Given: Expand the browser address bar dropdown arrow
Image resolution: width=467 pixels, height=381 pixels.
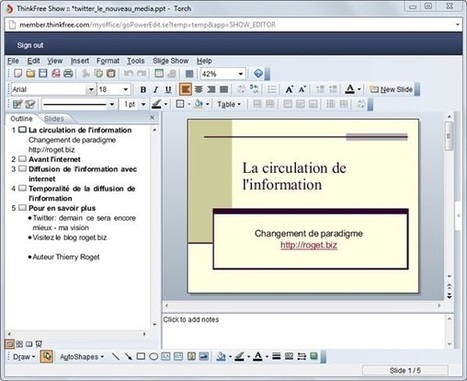Looking at the screenshot, I should [x=457, y=25].
